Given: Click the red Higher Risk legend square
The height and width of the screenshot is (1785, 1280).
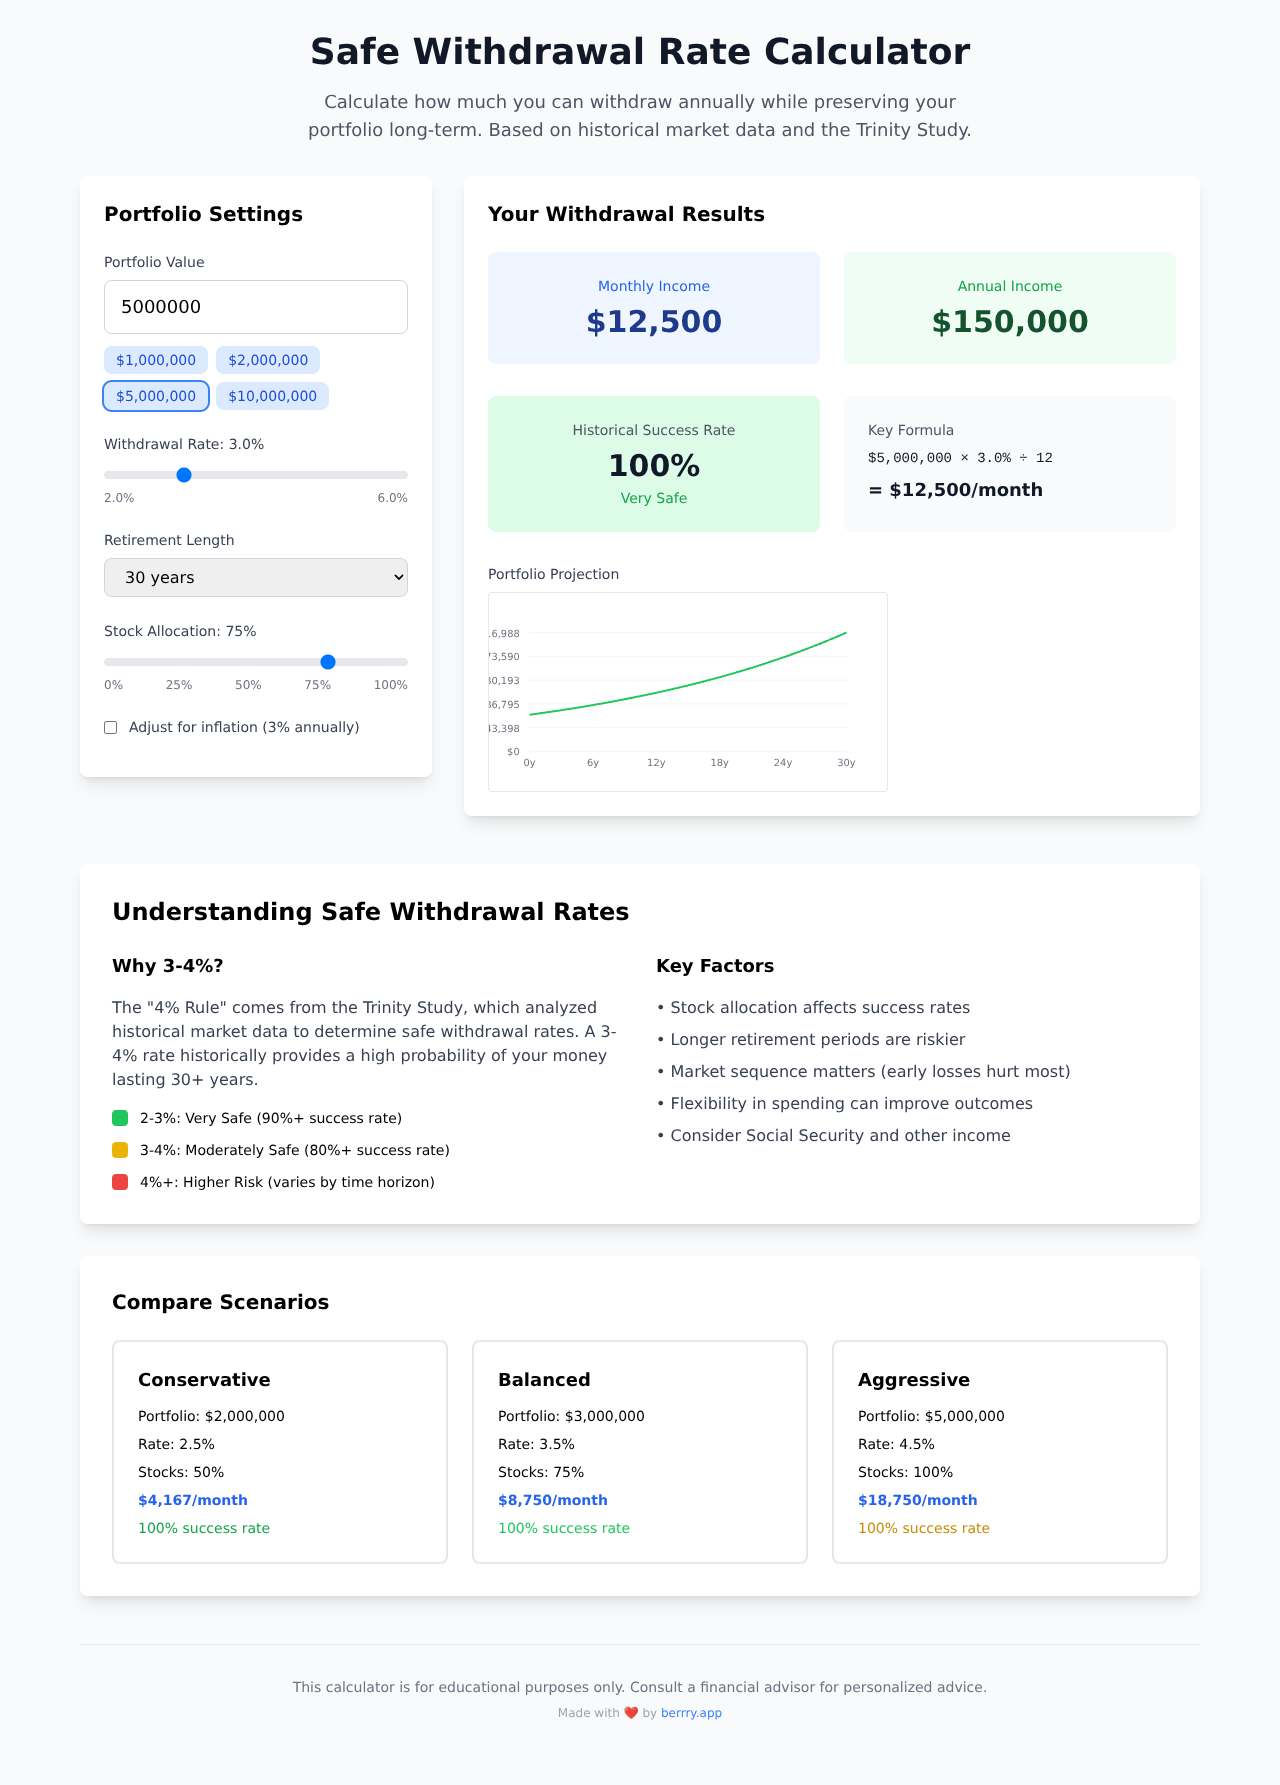Looking at the screenshot, I should 120,1182.
